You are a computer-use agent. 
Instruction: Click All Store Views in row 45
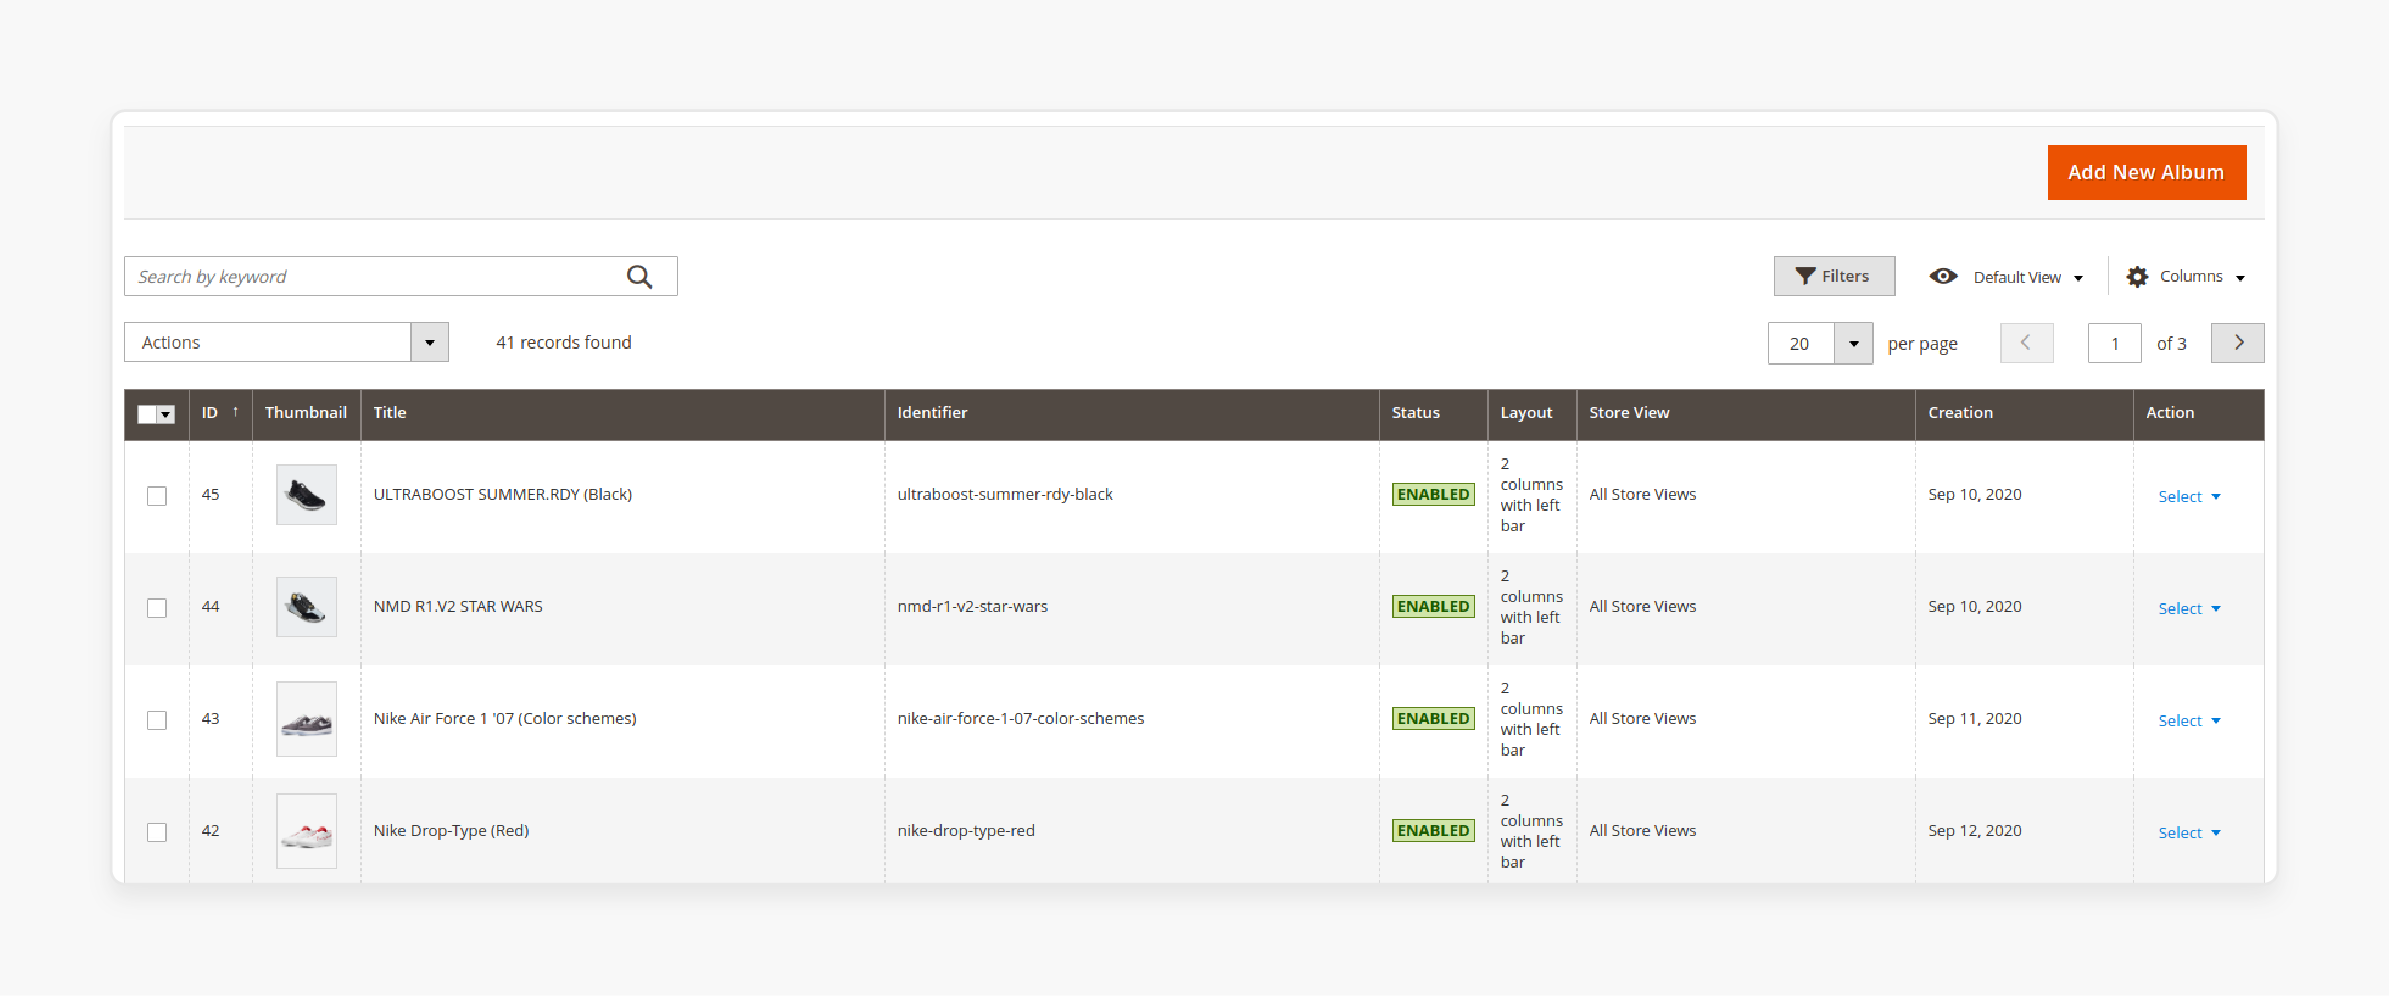point(1643,495)
